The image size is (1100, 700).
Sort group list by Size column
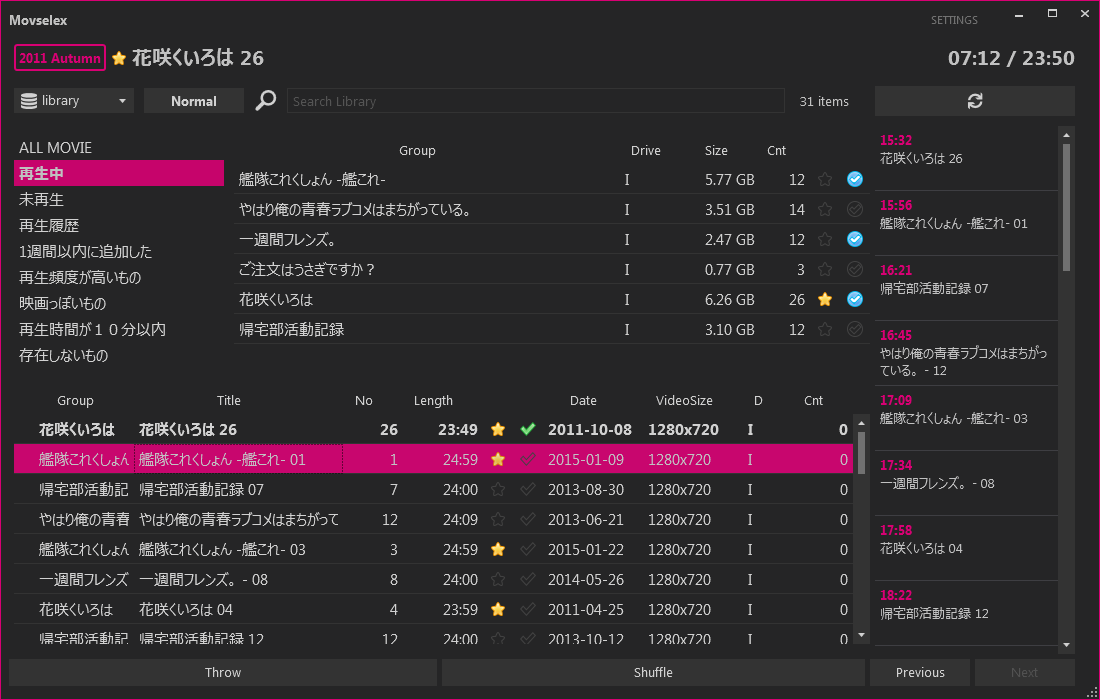pos(716,151)
